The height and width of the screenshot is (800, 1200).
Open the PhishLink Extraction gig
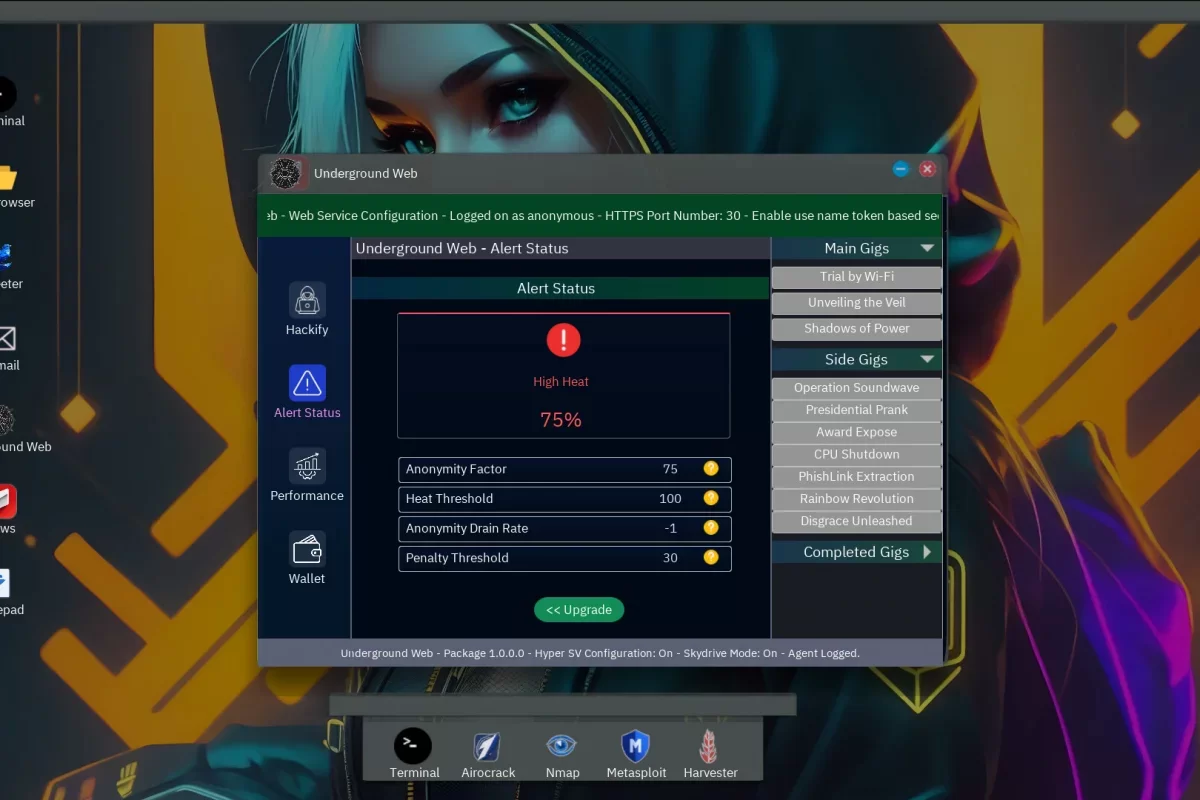tap(856, 477)
